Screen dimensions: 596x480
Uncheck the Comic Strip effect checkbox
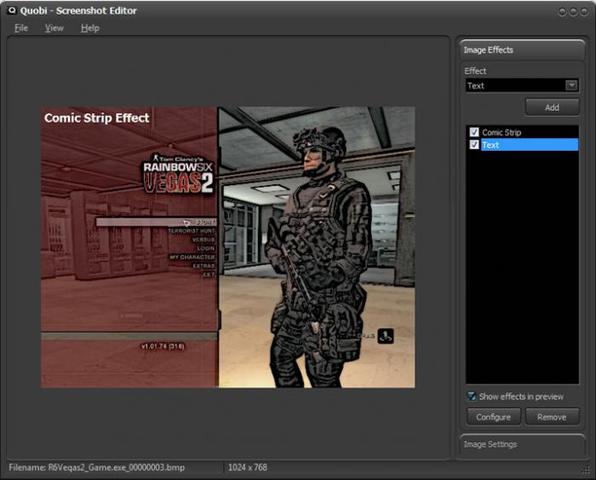point(474,132)
